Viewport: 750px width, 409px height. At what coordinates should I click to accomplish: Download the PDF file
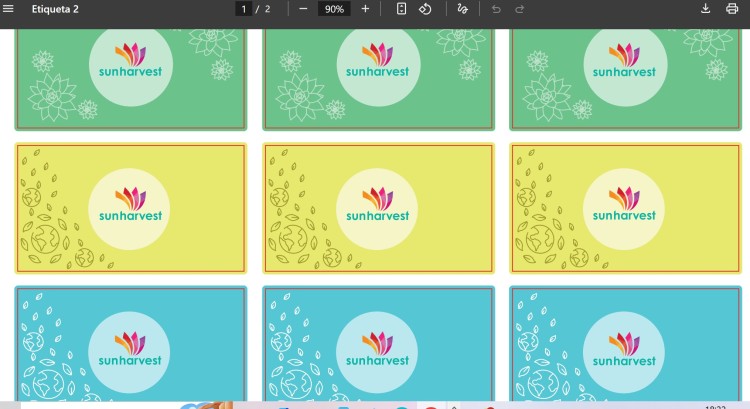click(705, 9)
